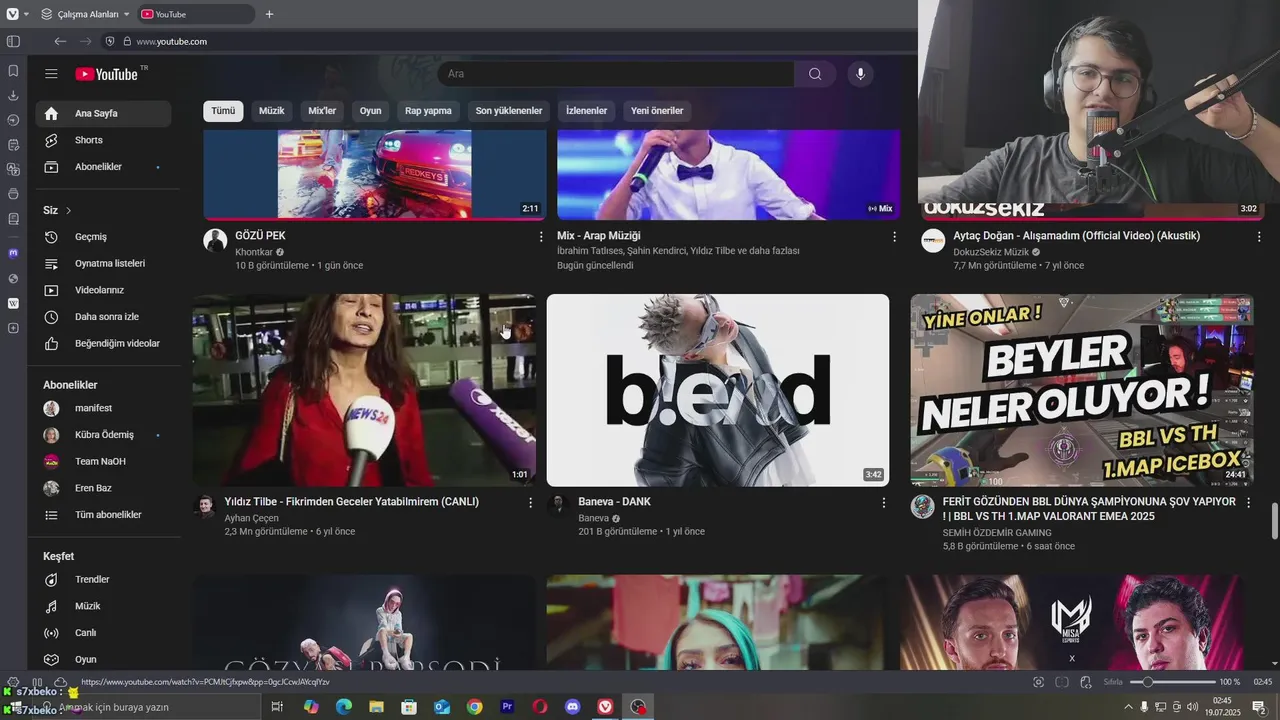
Task: Select the Yeni öneriler filter chip
Action: pyautogui.click(x=657, y=111)
